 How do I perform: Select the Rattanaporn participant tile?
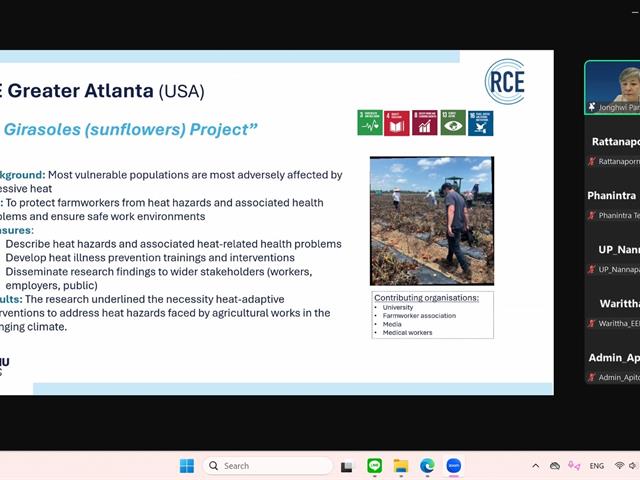(x=612, y=142)
